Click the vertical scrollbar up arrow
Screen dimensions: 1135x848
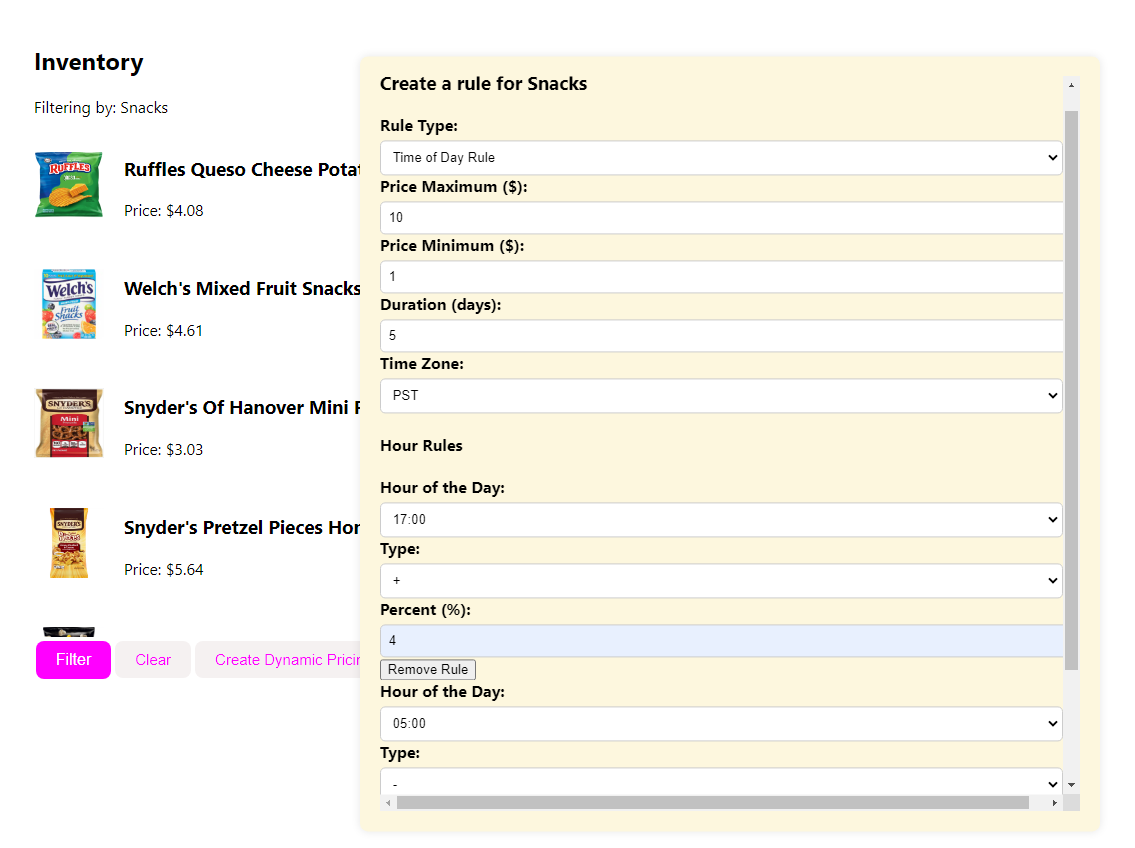(x=1071, y=85)
